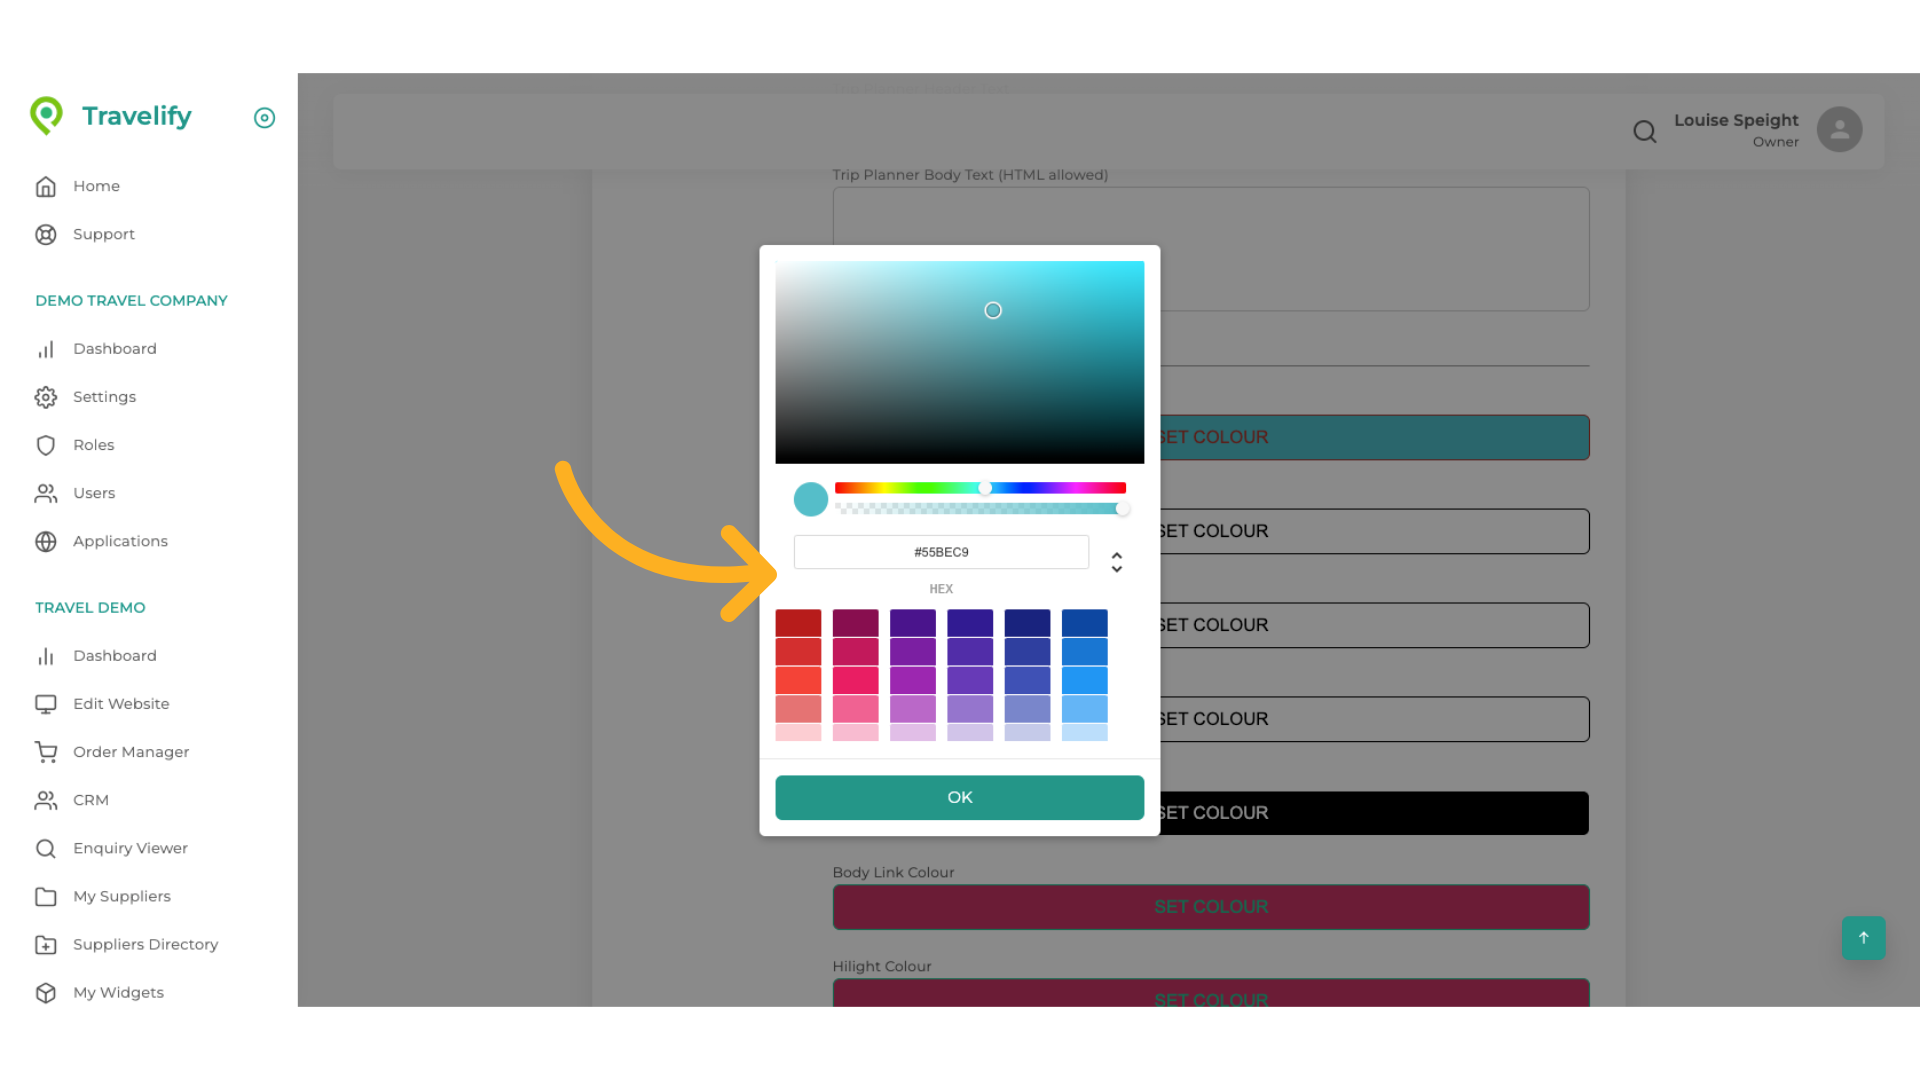Select Edit Website in the sidebar
The width and height of the screenshot is (1920, 1080).
coord(121,703)
